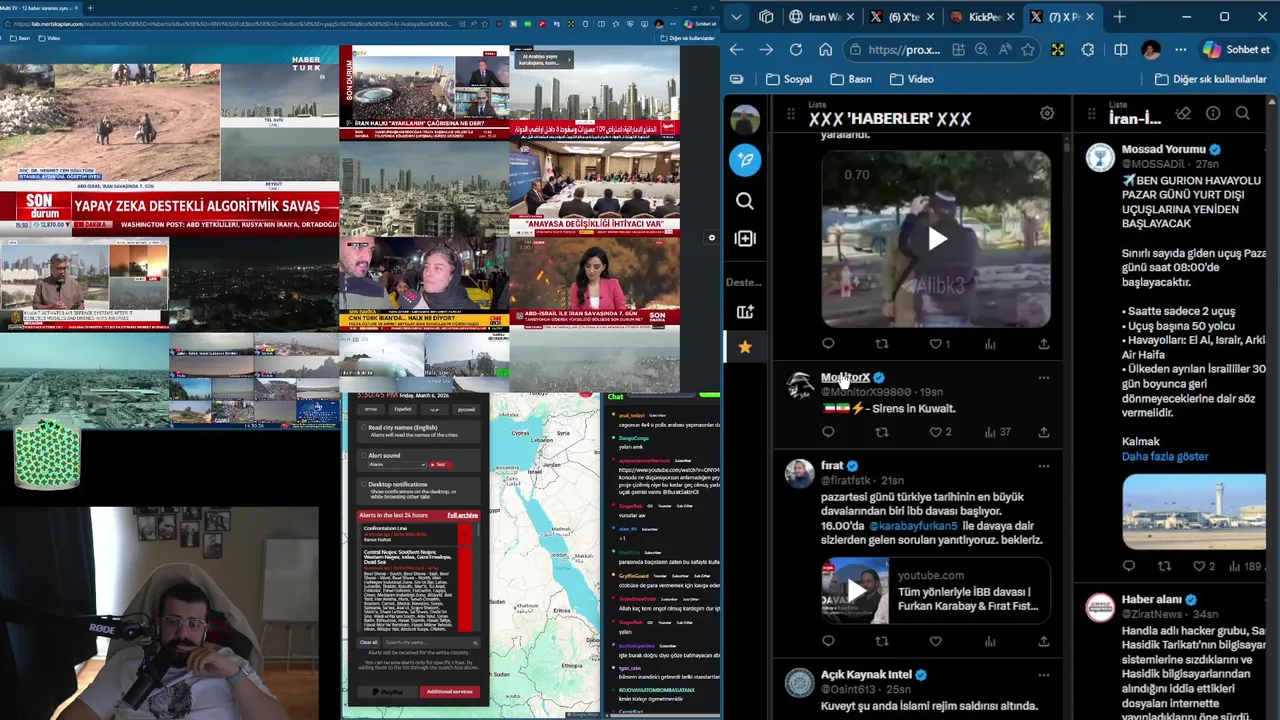Like the MonitorX Sirens in Kuwait post

[935, 432]
